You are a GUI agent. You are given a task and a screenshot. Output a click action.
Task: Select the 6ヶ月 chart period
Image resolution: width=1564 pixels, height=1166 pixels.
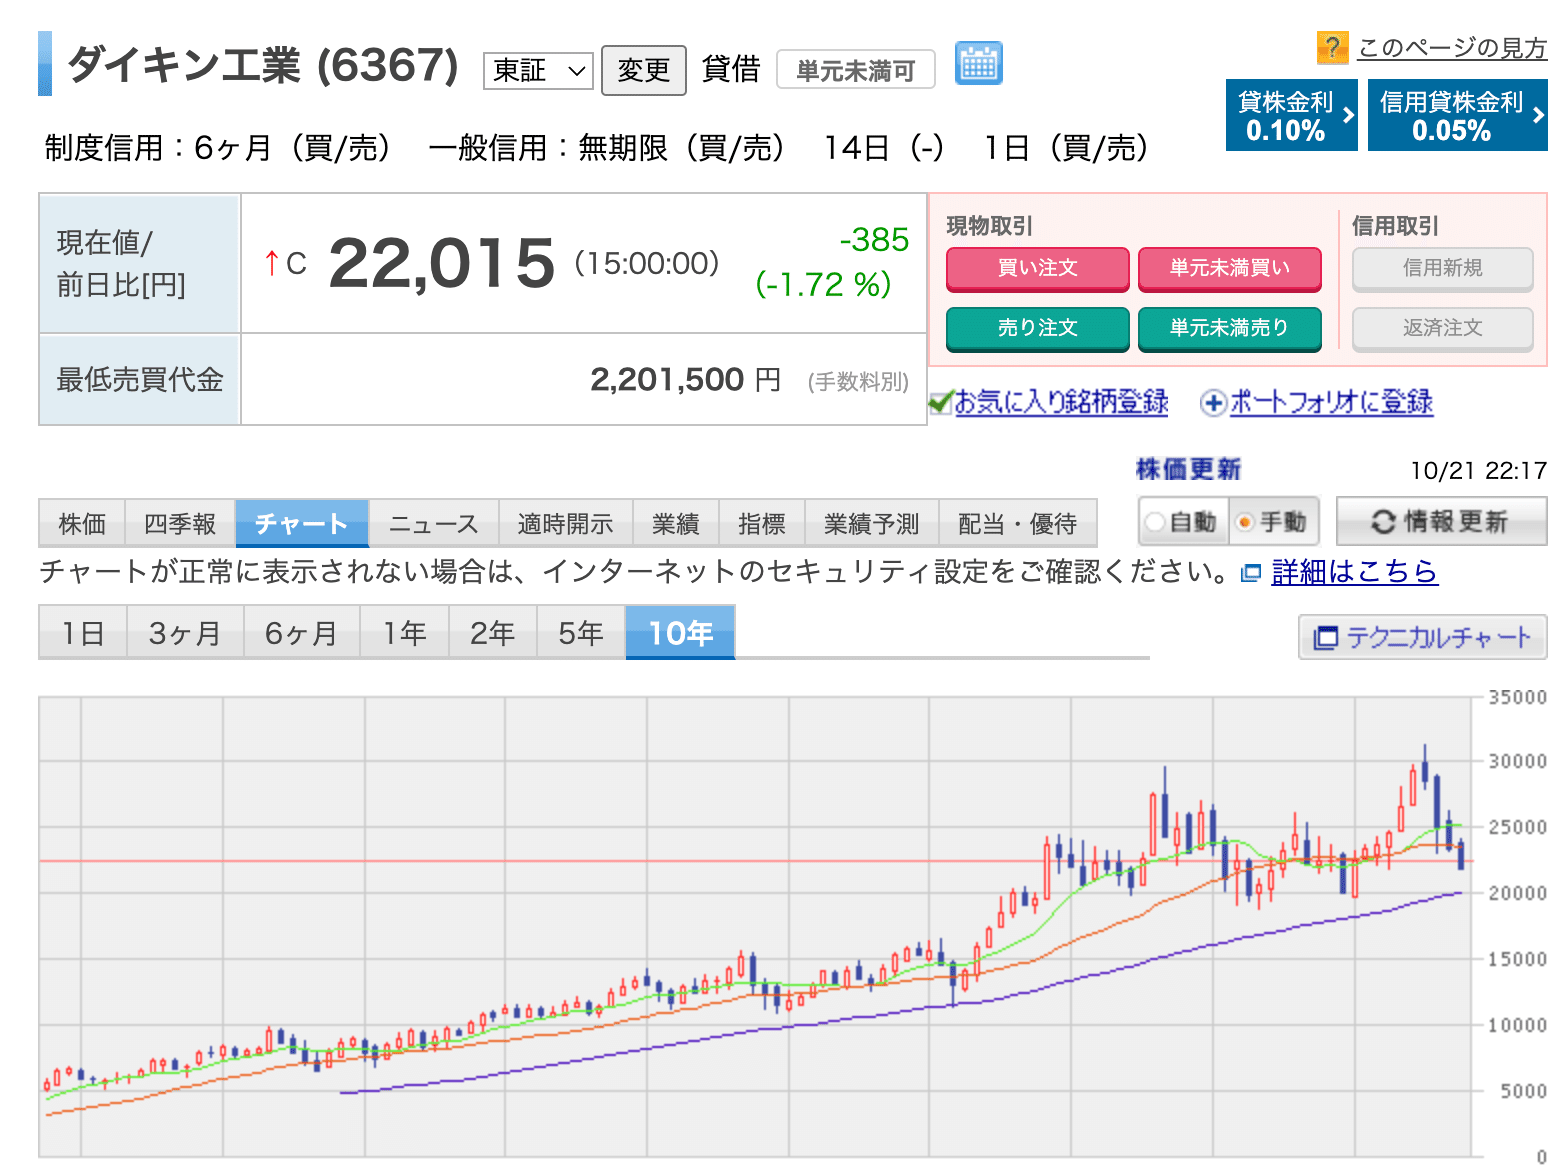point(302,632)
